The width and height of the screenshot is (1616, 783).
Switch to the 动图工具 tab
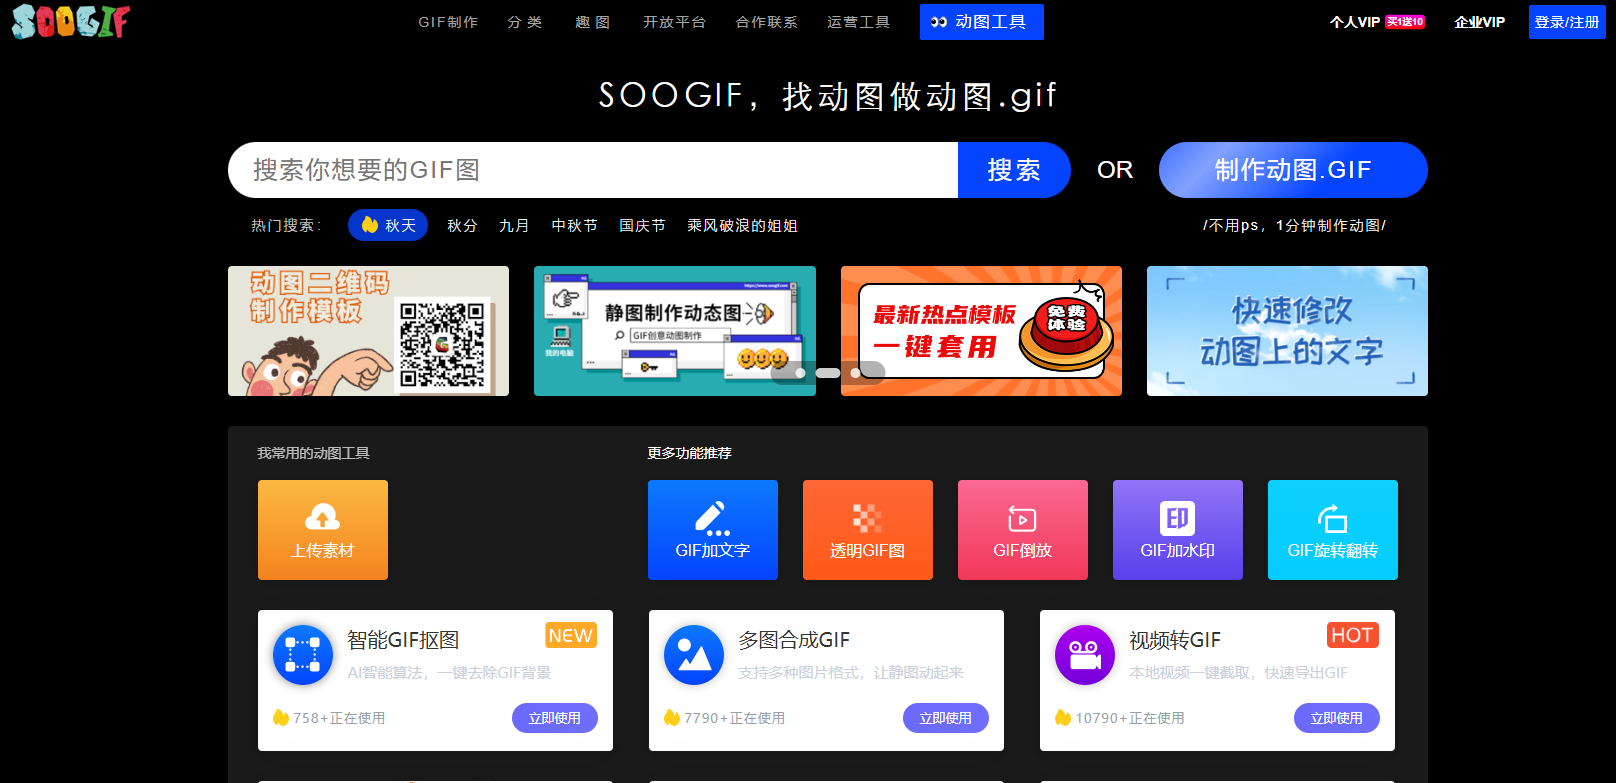(x=981, y=22)
